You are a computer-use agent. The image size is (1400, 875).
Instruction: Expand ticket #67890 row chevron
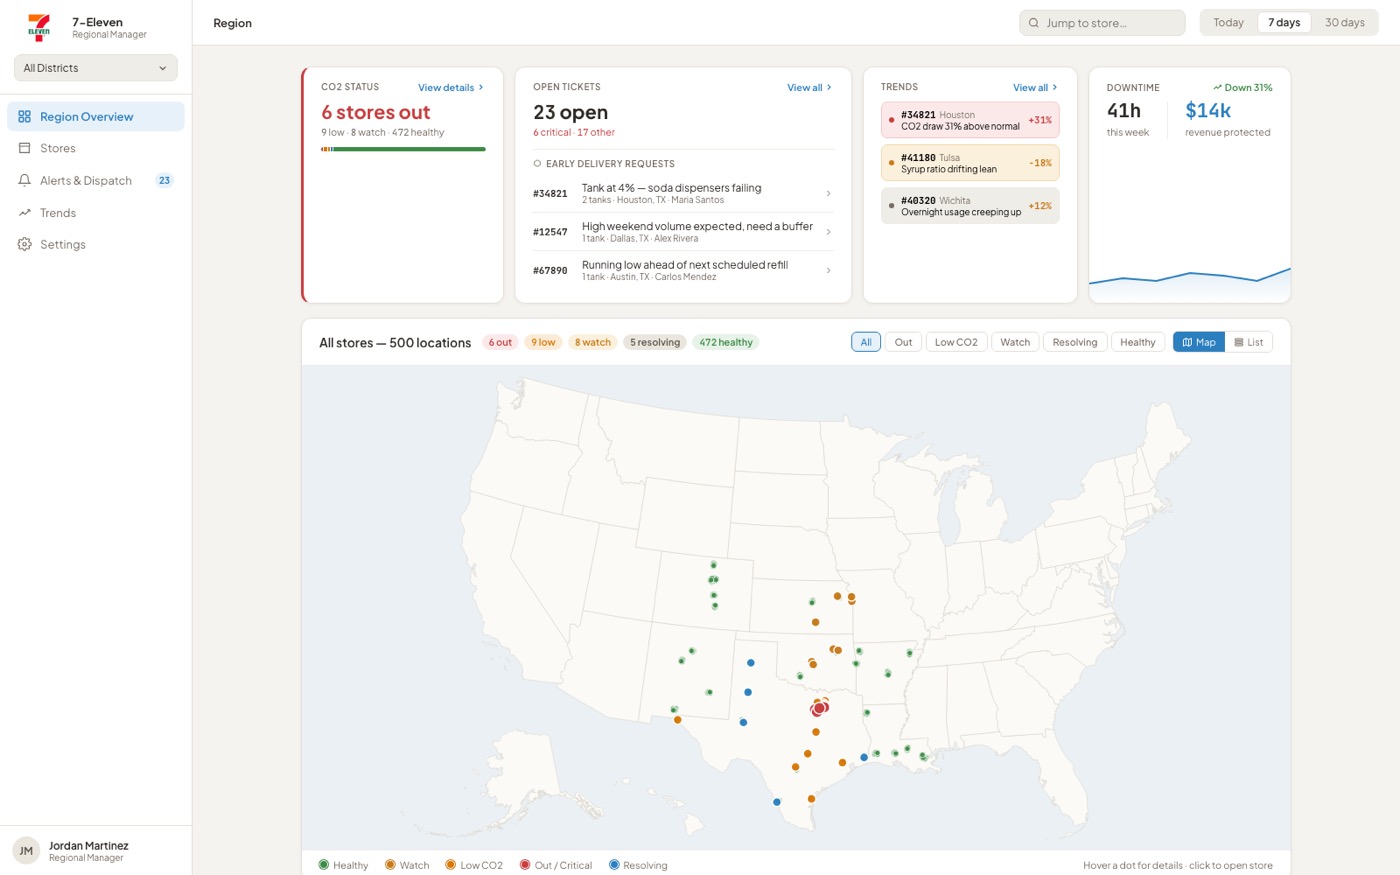(828, 270)
